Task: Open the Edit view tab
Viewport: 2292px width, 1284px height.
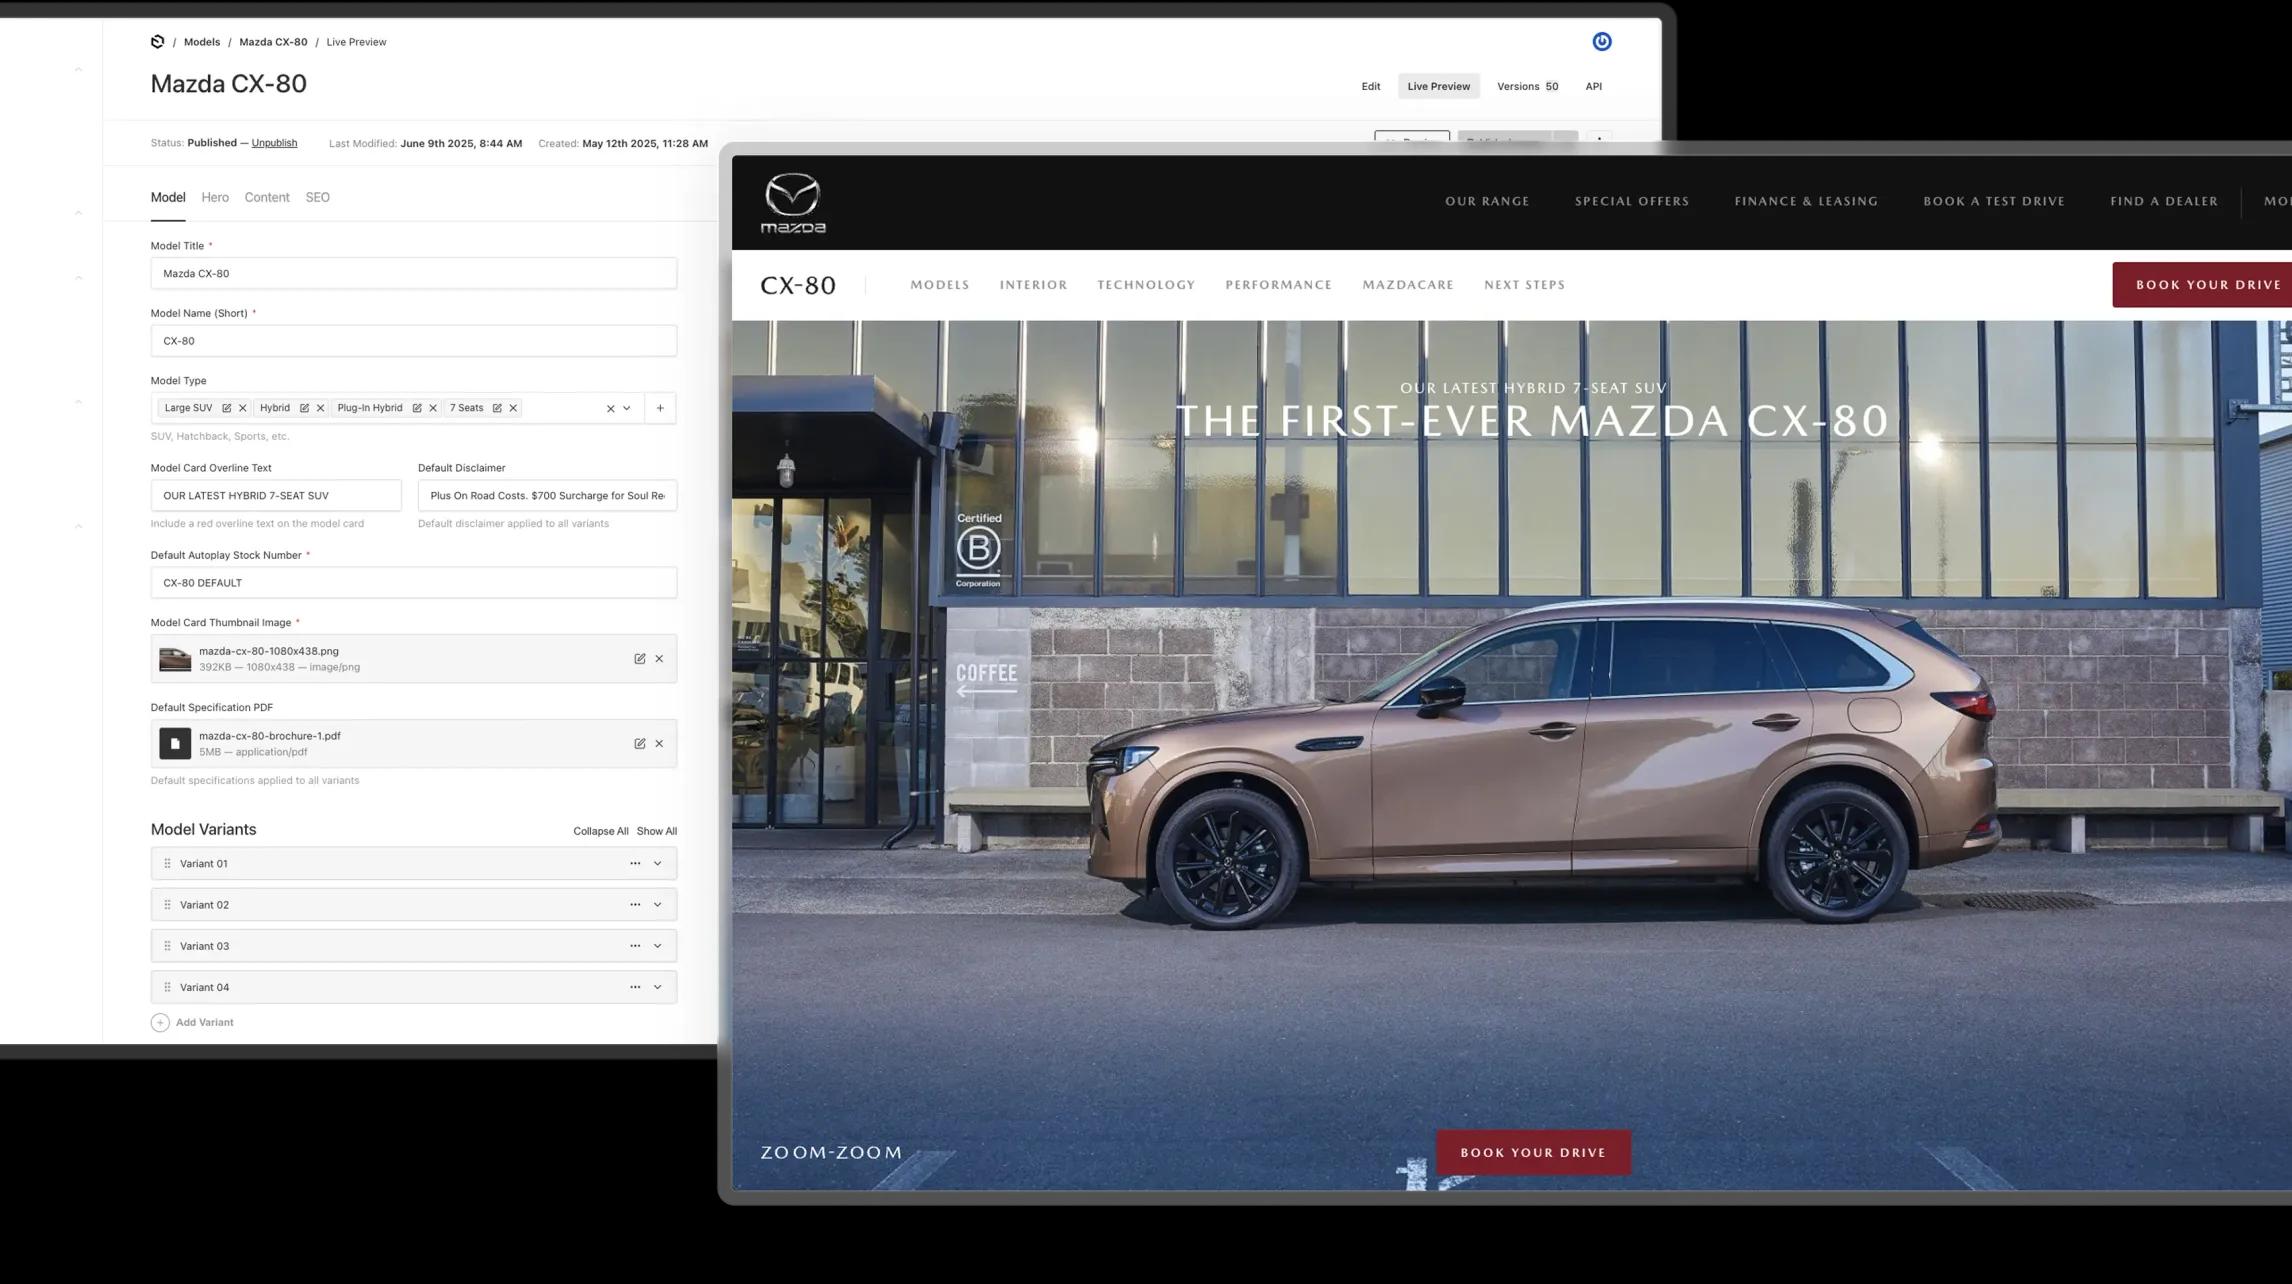Action: tap(1371, 87)
